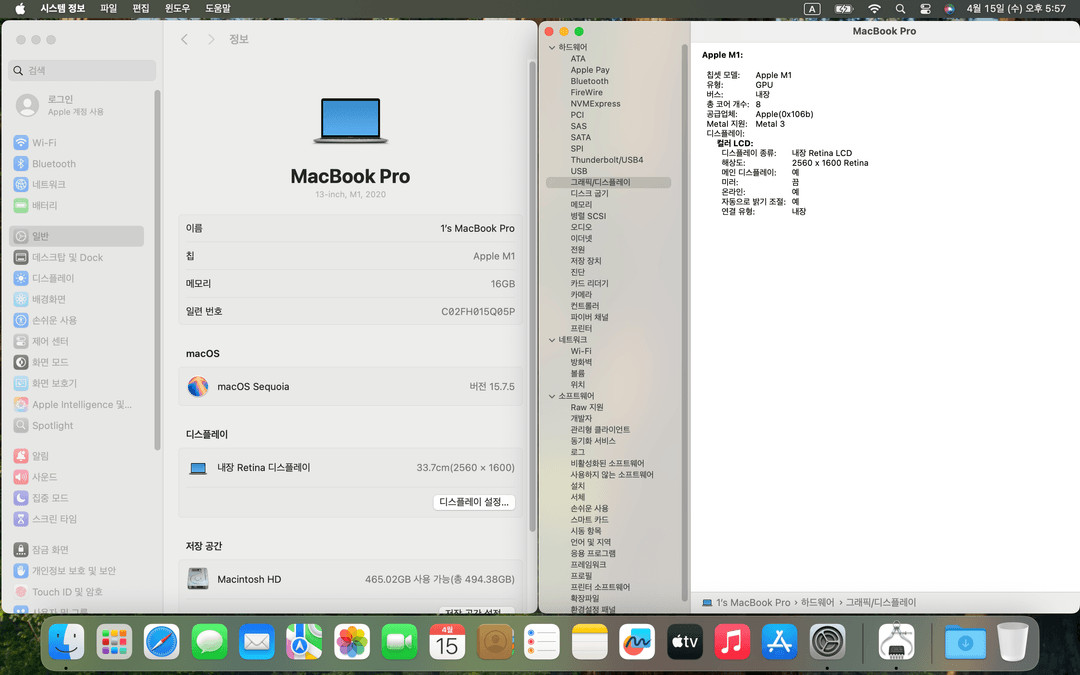The height and width of the screenshot is (675, 1080).
Task: Open the App Store from the Dock
Action: [x=780, y=642]
